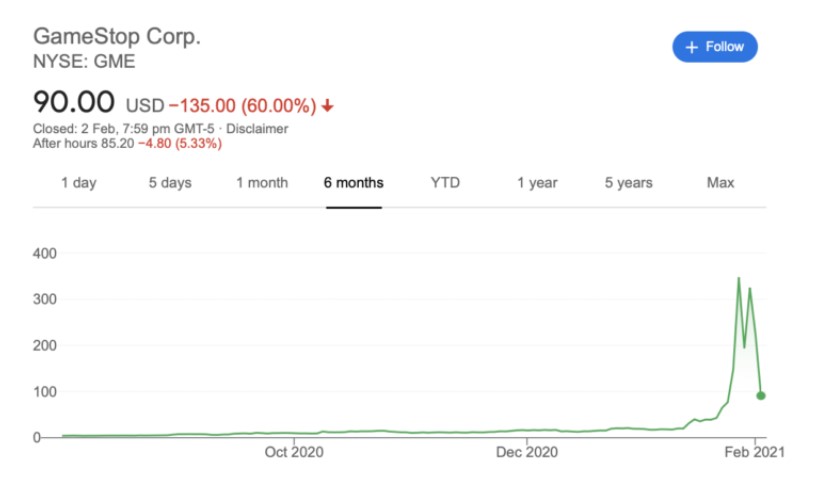
Task: Click the Dec 2020 axis label
Action: [x=526, y=452]
